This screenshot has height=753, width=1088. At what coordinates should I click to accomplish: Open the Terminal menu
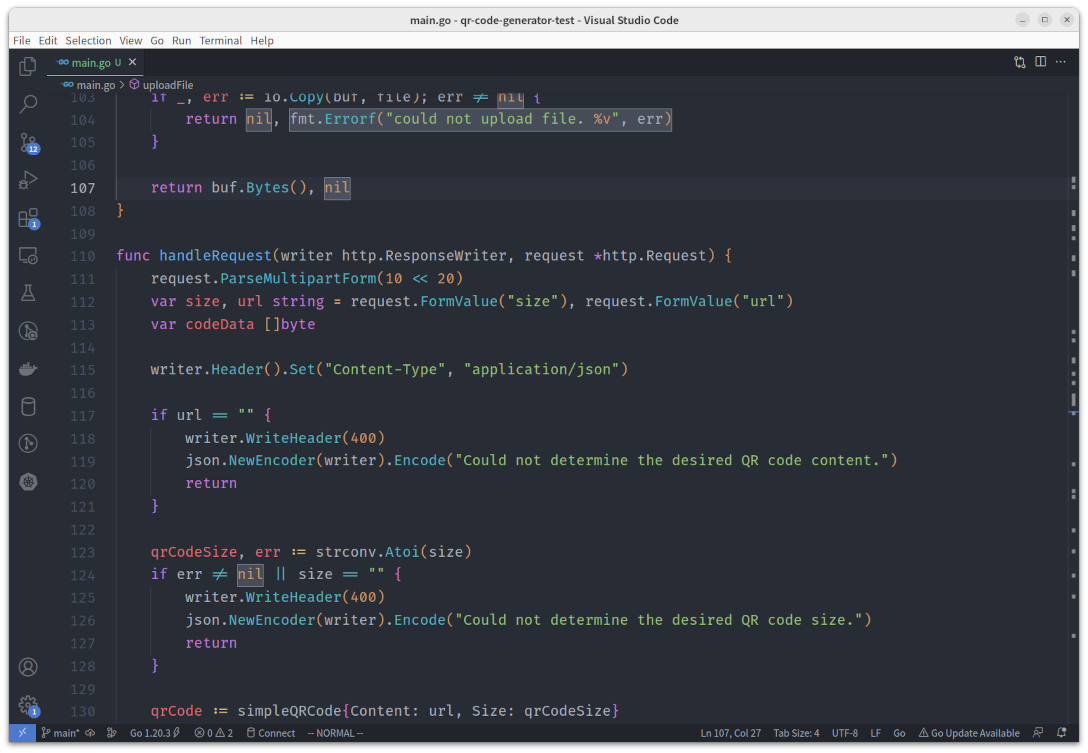(221, 40)
